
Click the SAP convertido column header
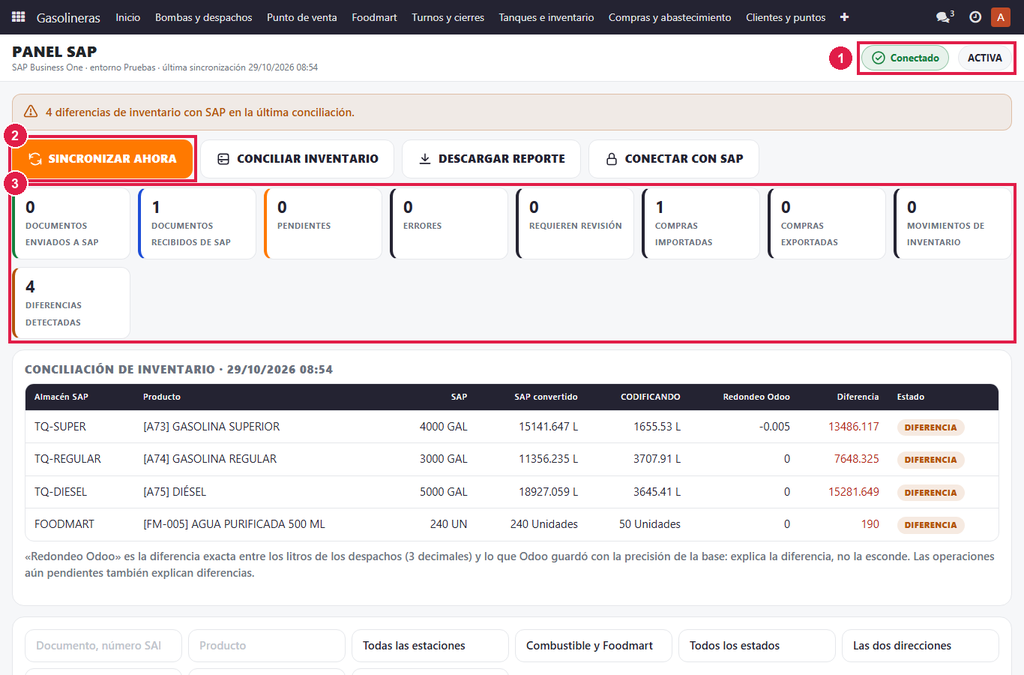pos(546,397)
